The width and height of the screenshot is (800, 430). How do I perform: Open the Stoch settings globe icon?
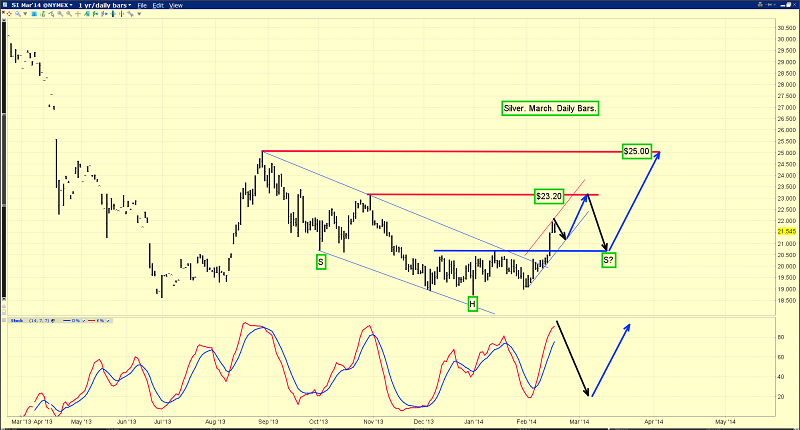(x=53, y=320)
